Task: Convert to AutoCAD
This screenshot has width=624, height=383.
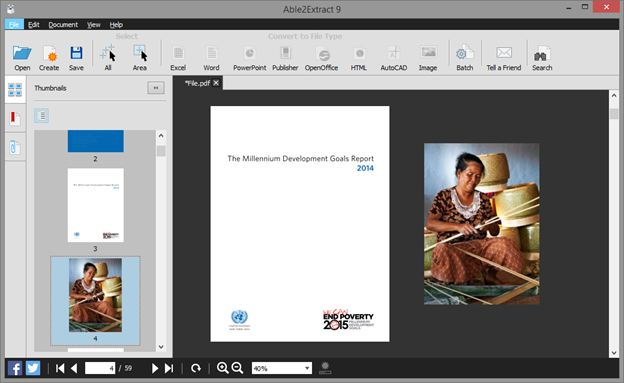Action: [x=394, y=58]
